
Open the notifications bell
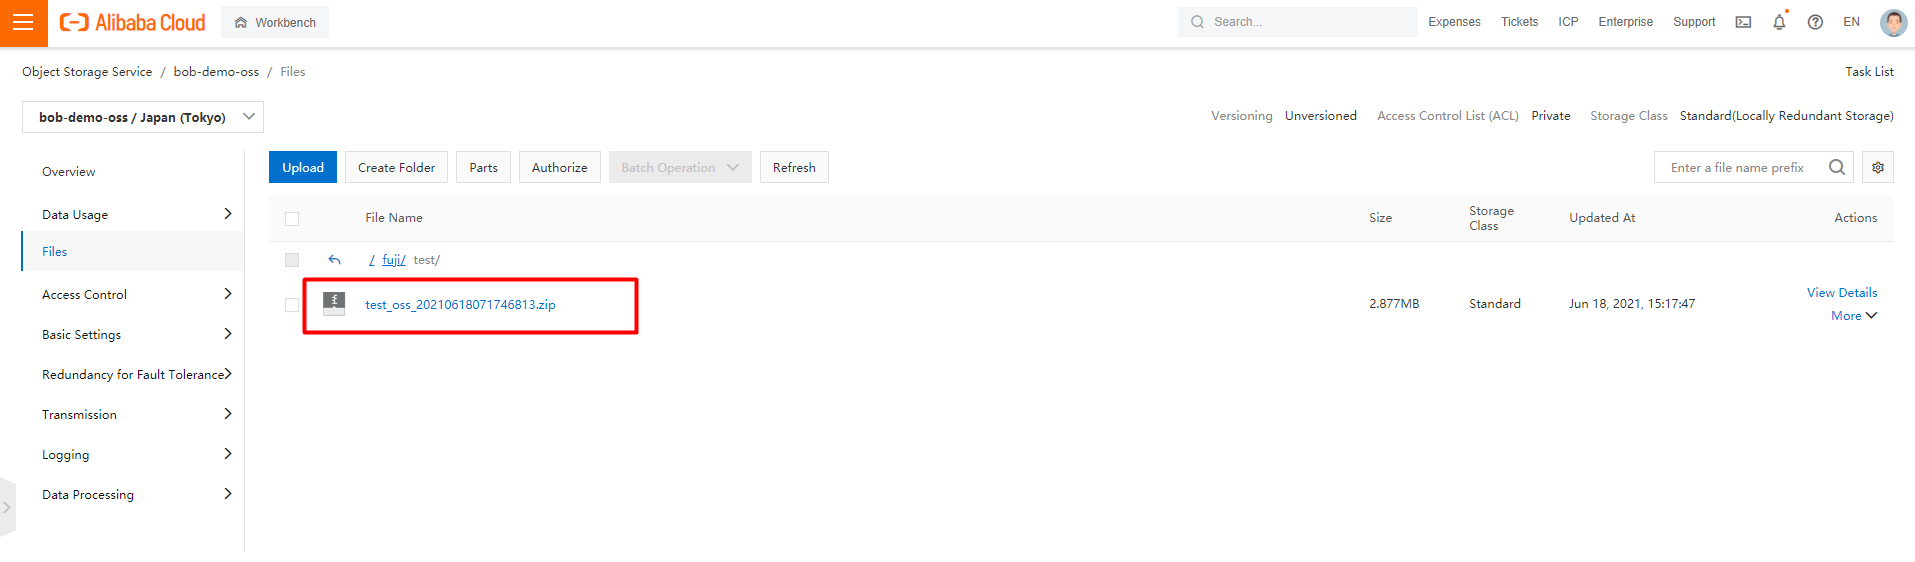click(1779, 22)
